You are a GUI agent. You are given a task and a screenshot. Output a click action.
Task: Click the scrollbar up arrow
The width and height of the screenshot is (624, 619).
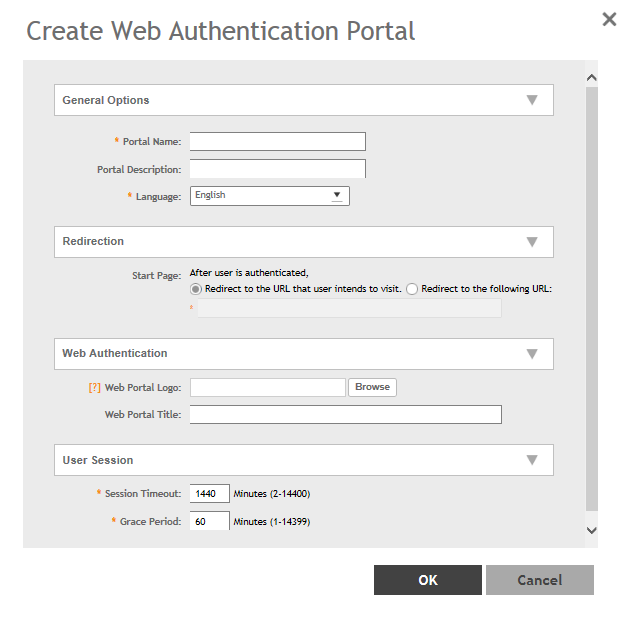point(591,77)
